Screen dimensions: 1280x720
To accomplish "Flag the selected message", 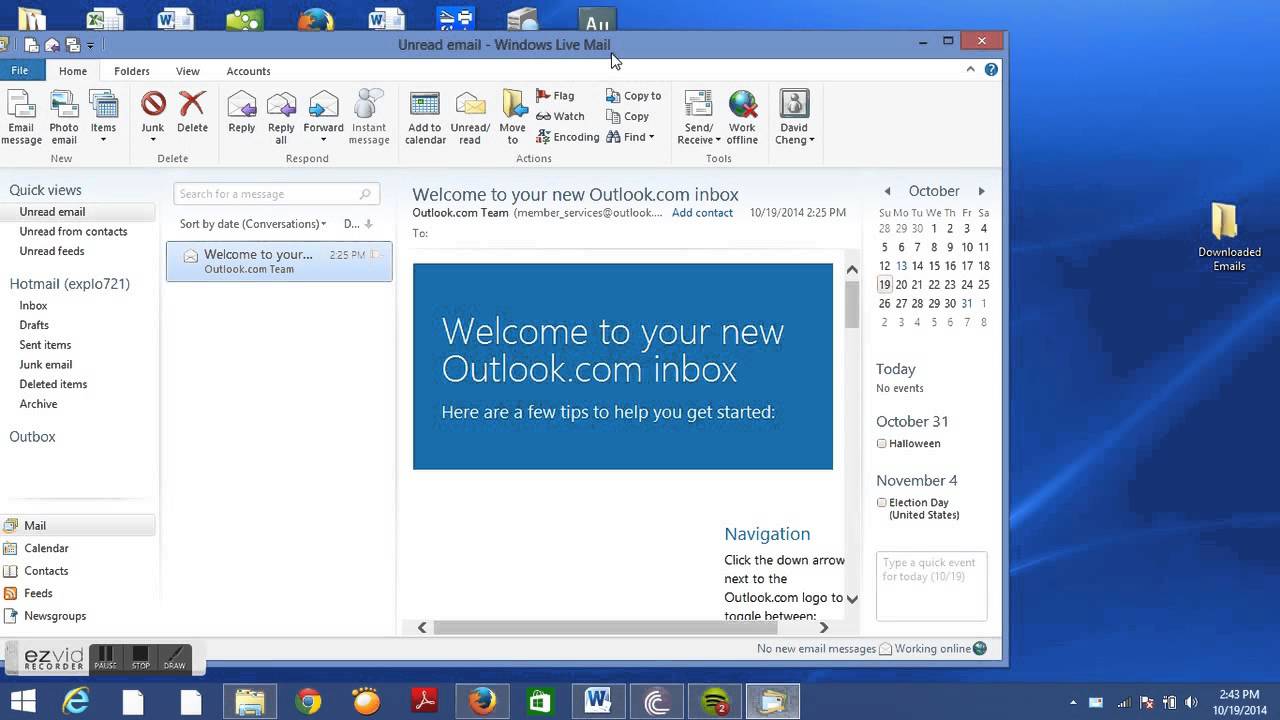I will [x=555, y=96].
